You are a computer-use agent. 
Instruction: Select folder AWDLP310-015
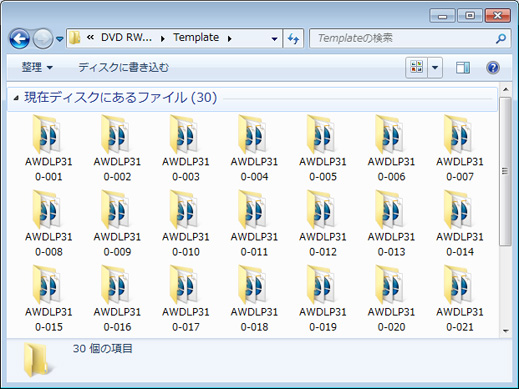click(x=49, y=299)
